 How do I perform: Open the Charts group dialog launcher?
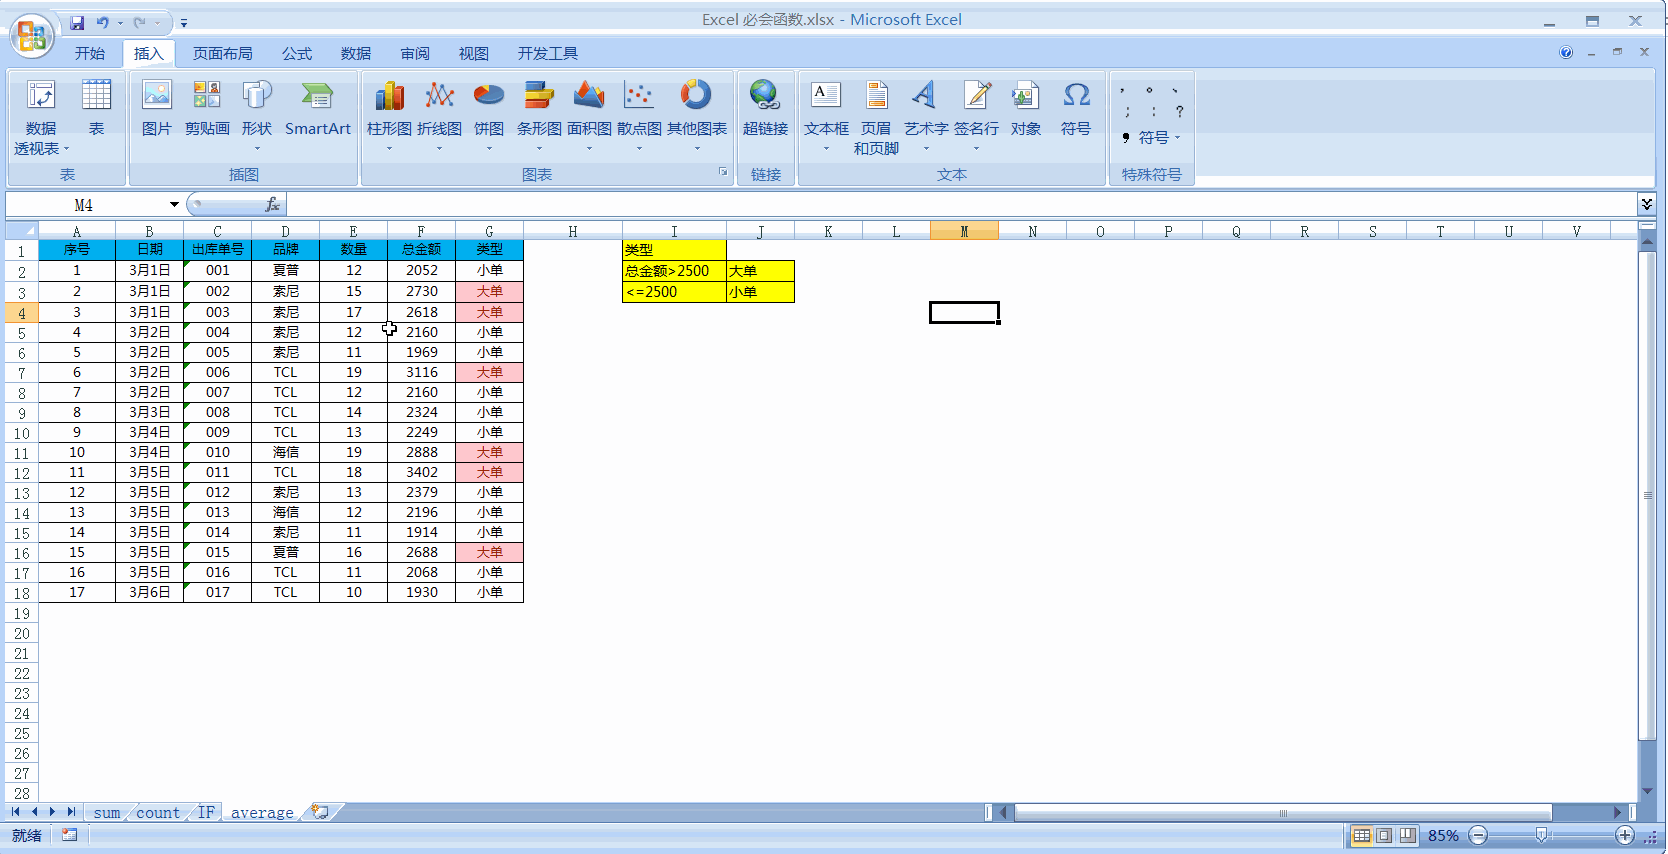723,172
